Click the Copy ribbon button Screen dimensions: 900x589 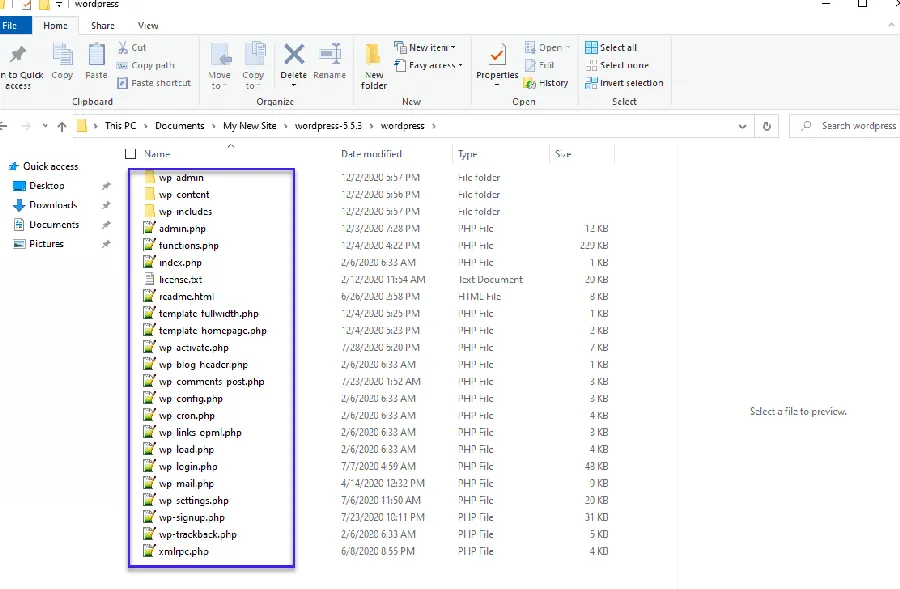point(62,61)
